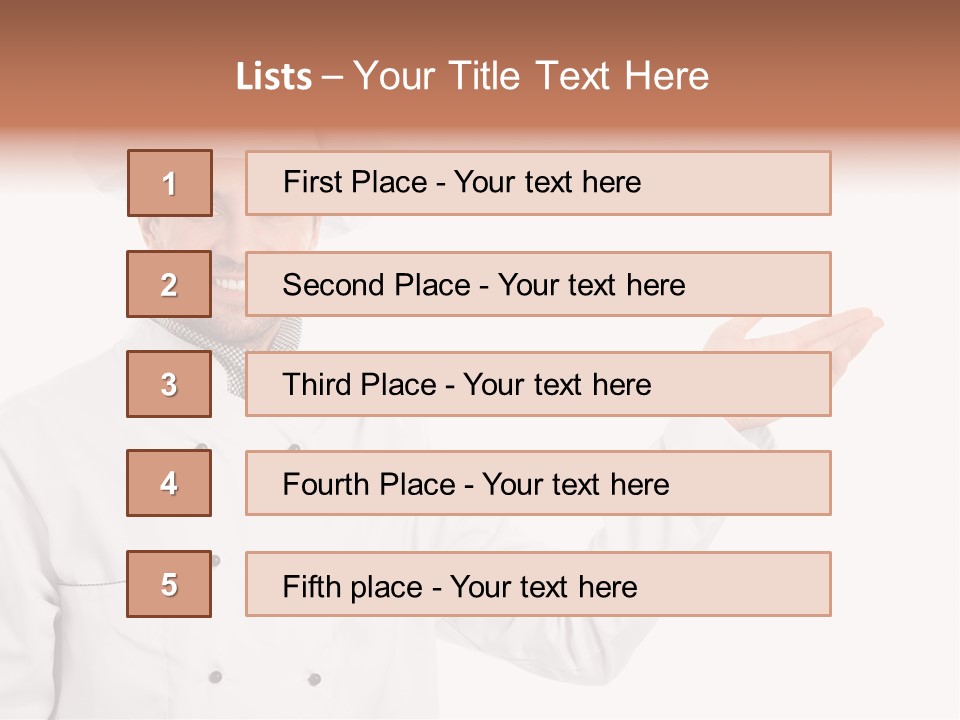This screenshot has width=960, height=720.
Task: Select the First Place text box
Action: 538,183
